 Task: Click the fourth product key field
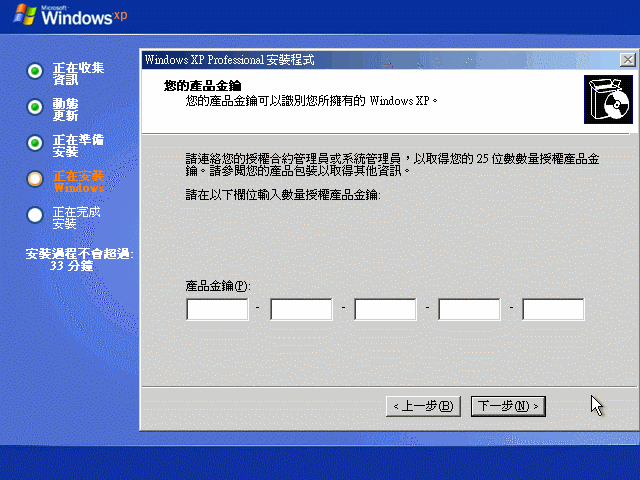[x=469, y=309]
